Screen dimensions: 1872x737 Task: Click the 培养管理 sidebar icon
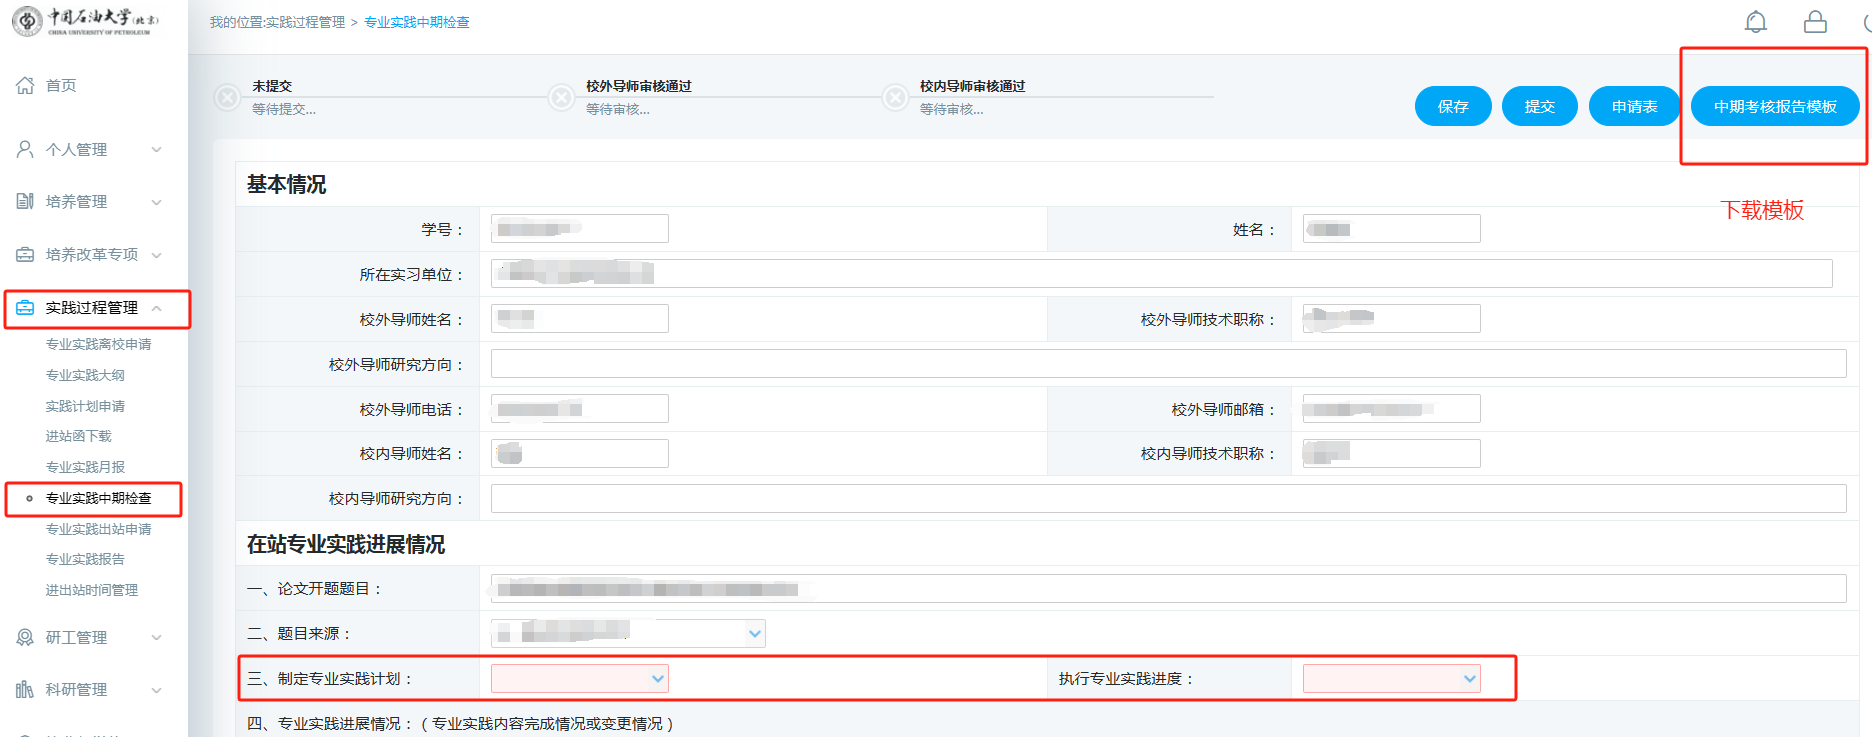pyautogui.click(x=25, y=202)
